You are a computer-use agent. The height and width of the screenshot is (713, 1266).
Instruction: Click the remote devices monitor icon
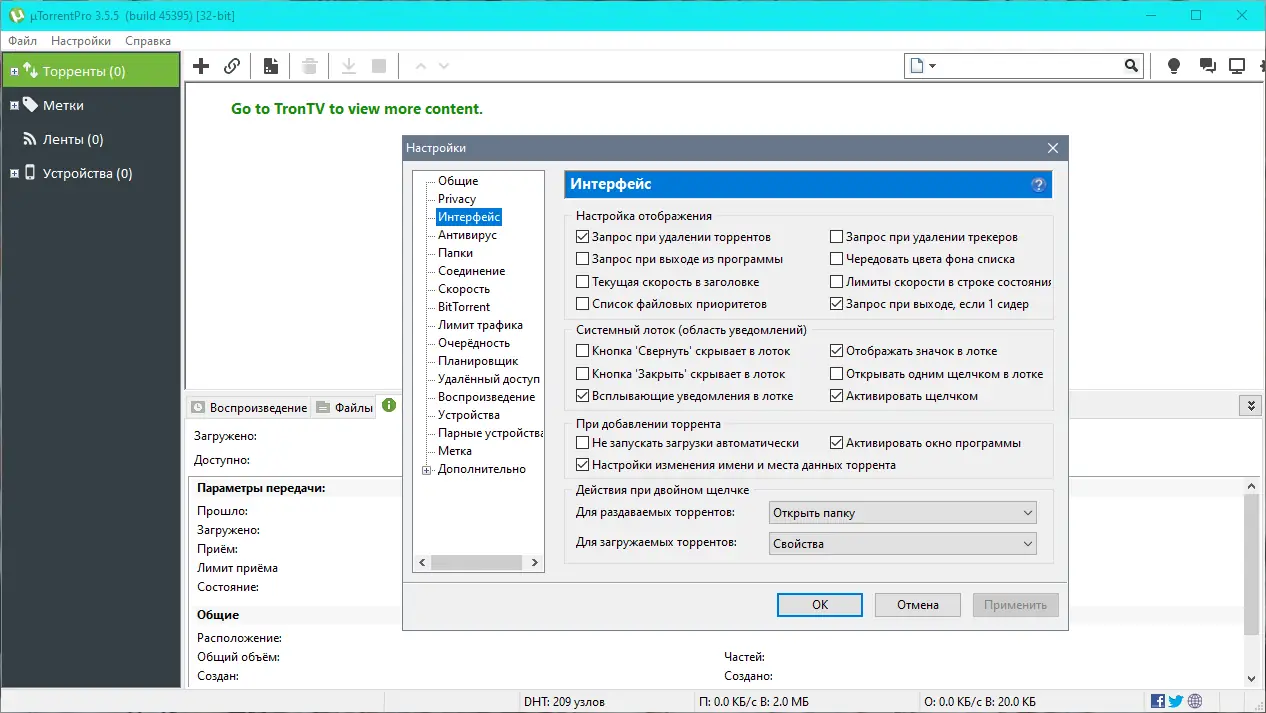(x=1237, y=65)
